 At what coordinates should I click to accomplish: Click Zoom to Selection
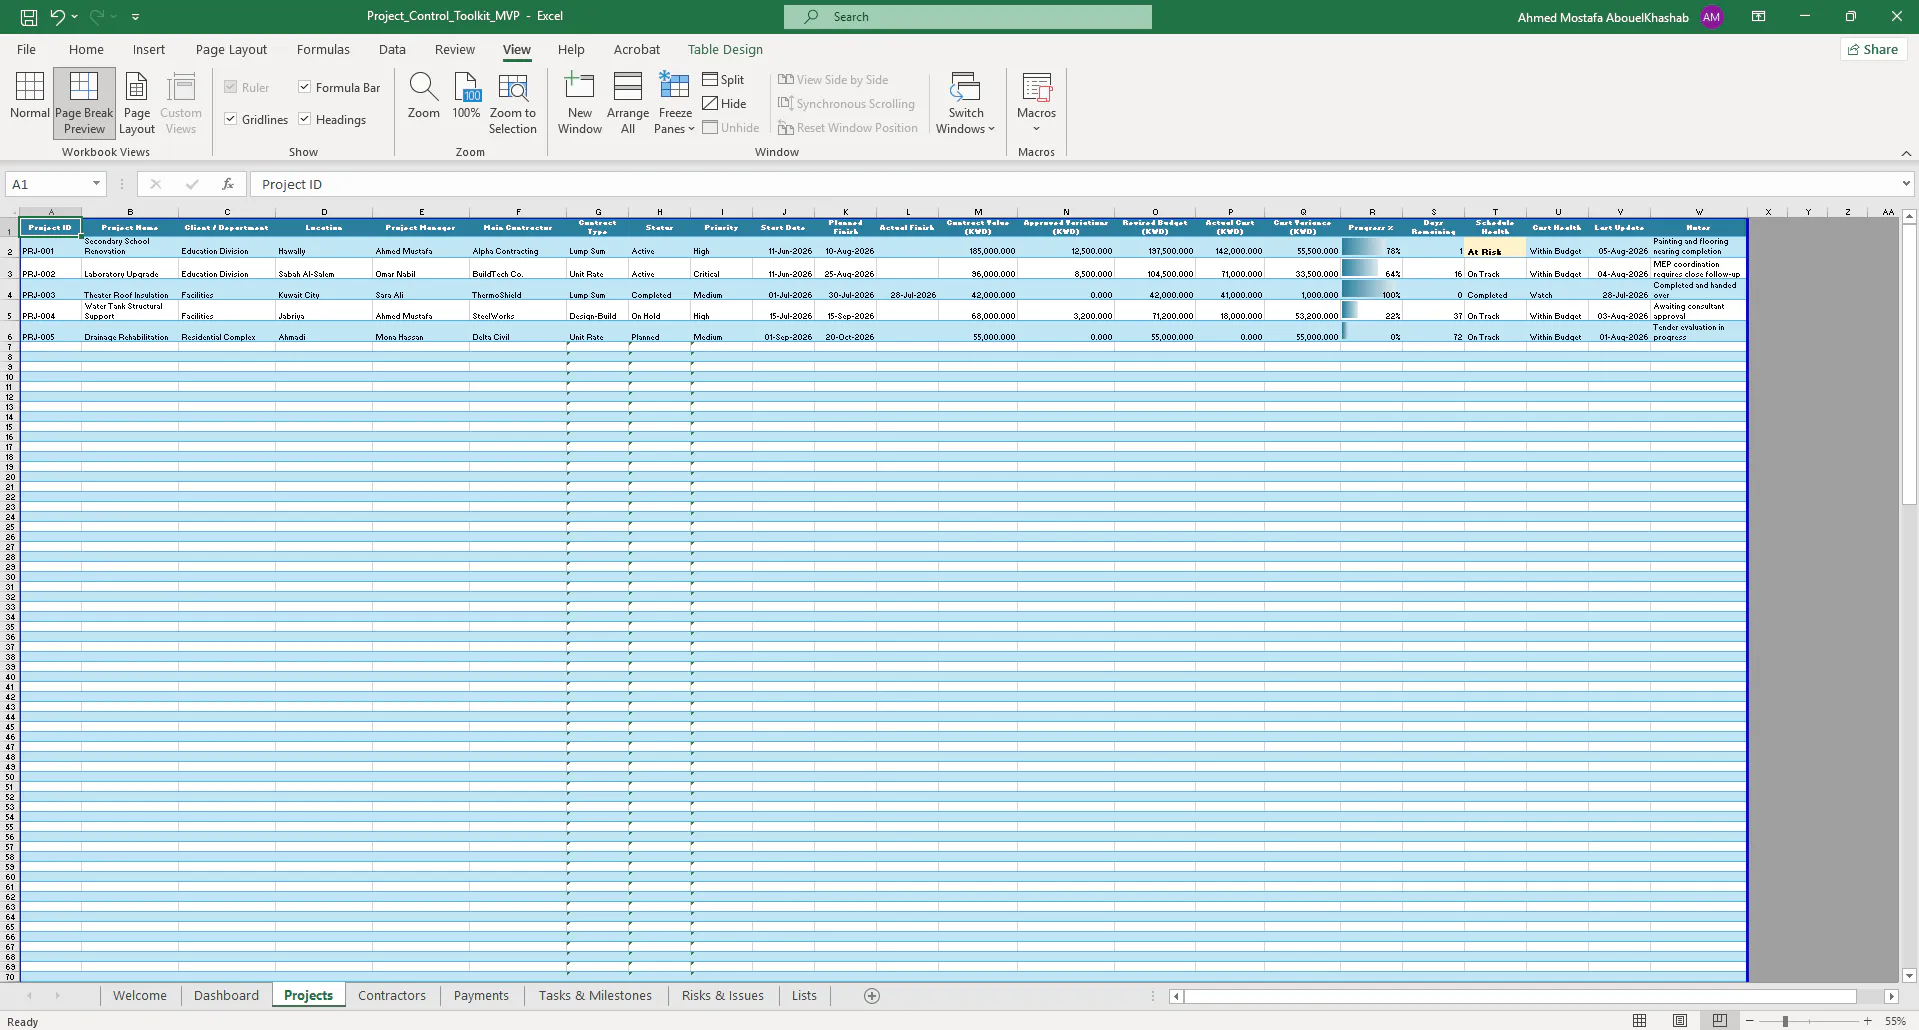513,103
